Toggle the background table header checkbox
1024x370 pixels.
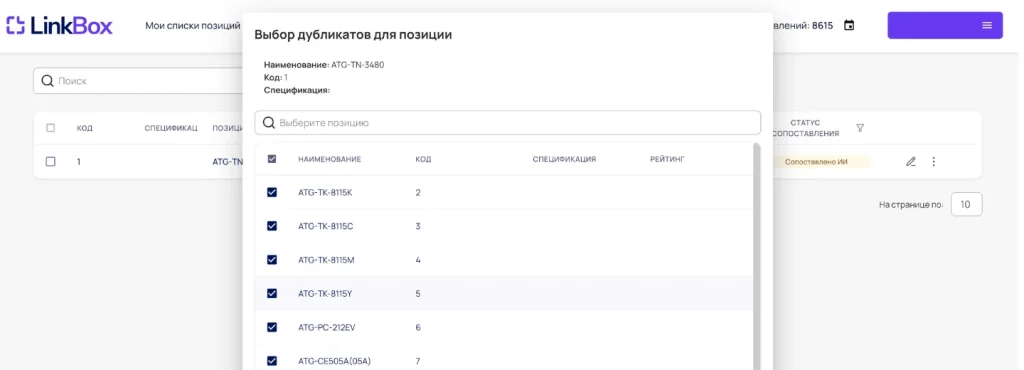50,128
